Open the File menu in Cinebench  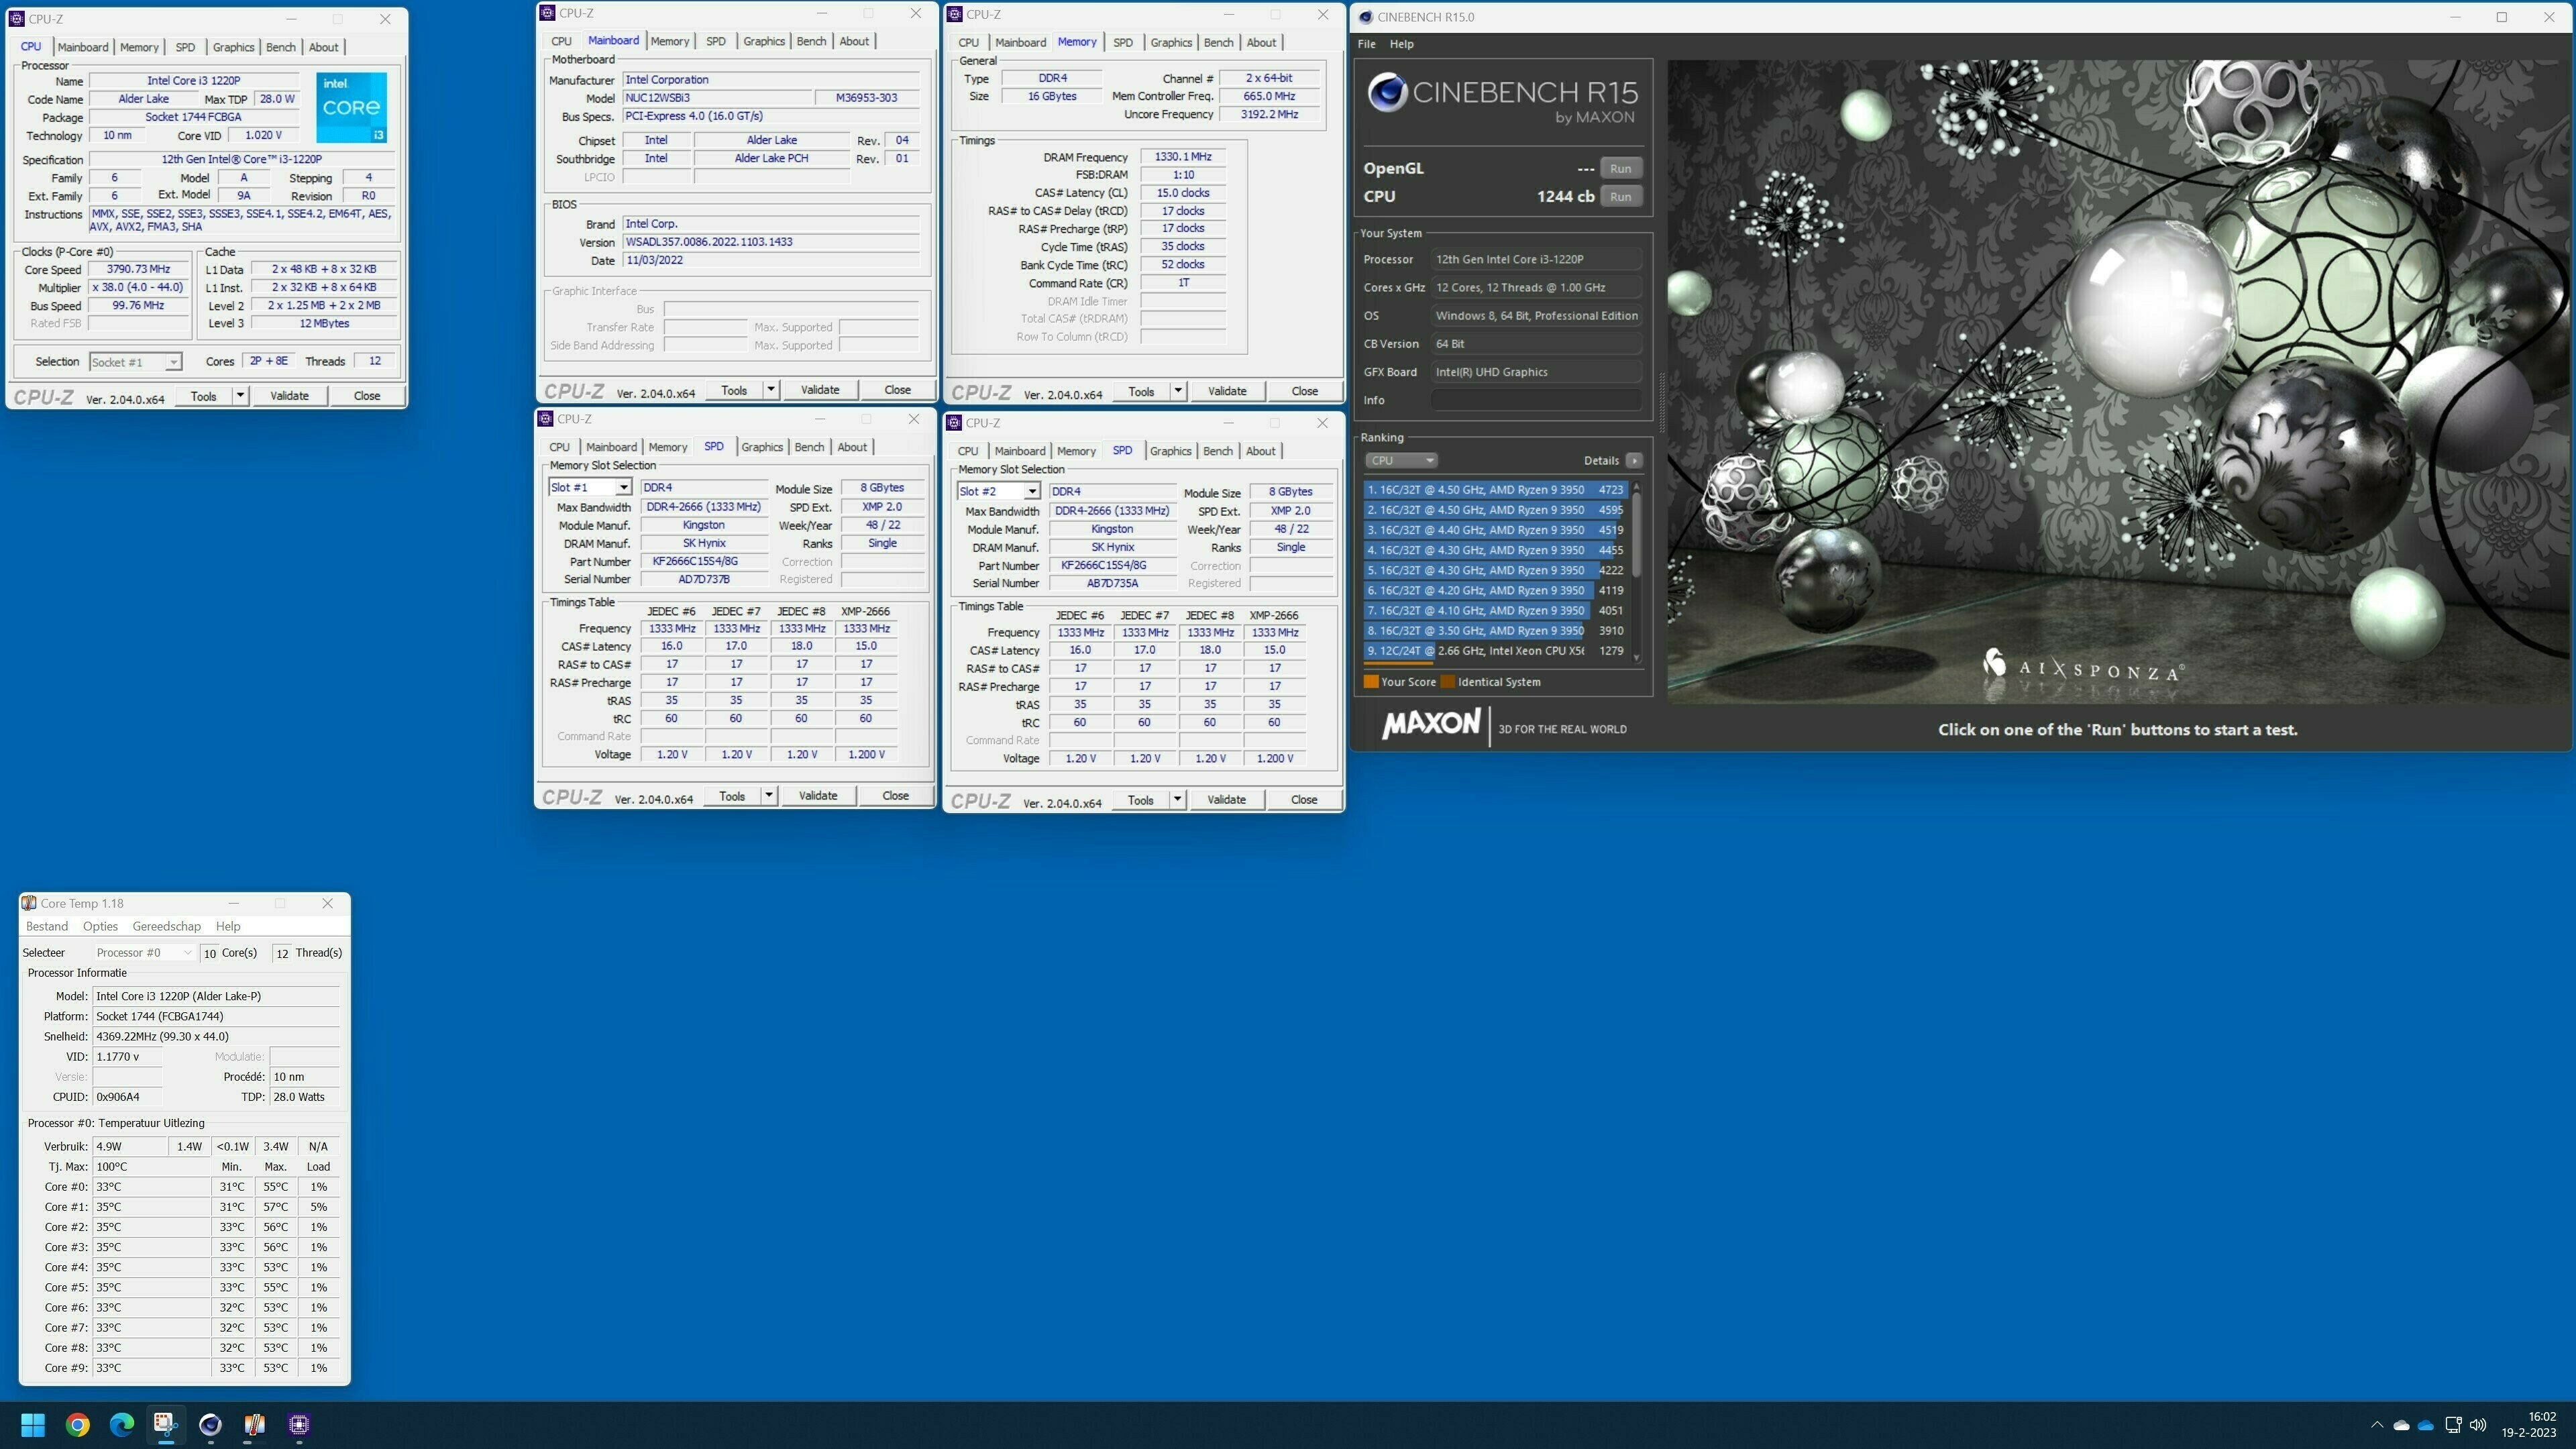click(x=1366, y=44)
